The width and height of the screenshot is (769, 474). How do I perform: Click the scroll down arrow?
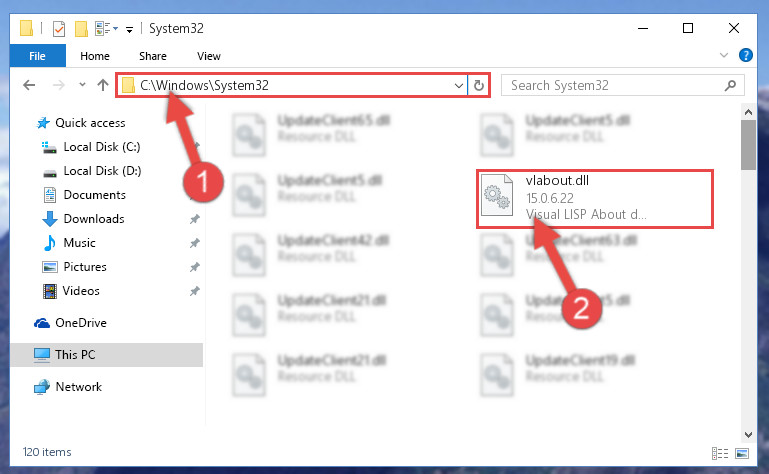coord(748,434)
